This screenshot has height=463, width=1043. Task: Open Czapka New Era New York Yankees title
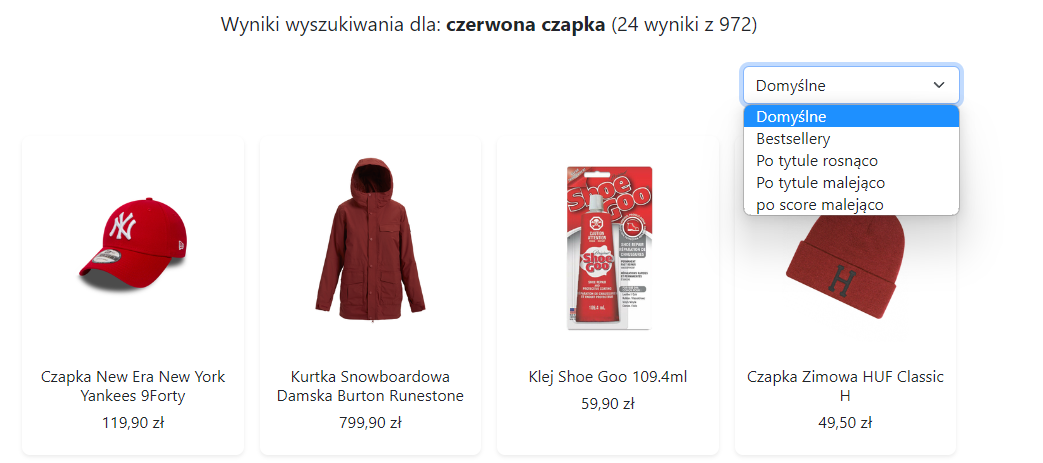pos(133,386)
